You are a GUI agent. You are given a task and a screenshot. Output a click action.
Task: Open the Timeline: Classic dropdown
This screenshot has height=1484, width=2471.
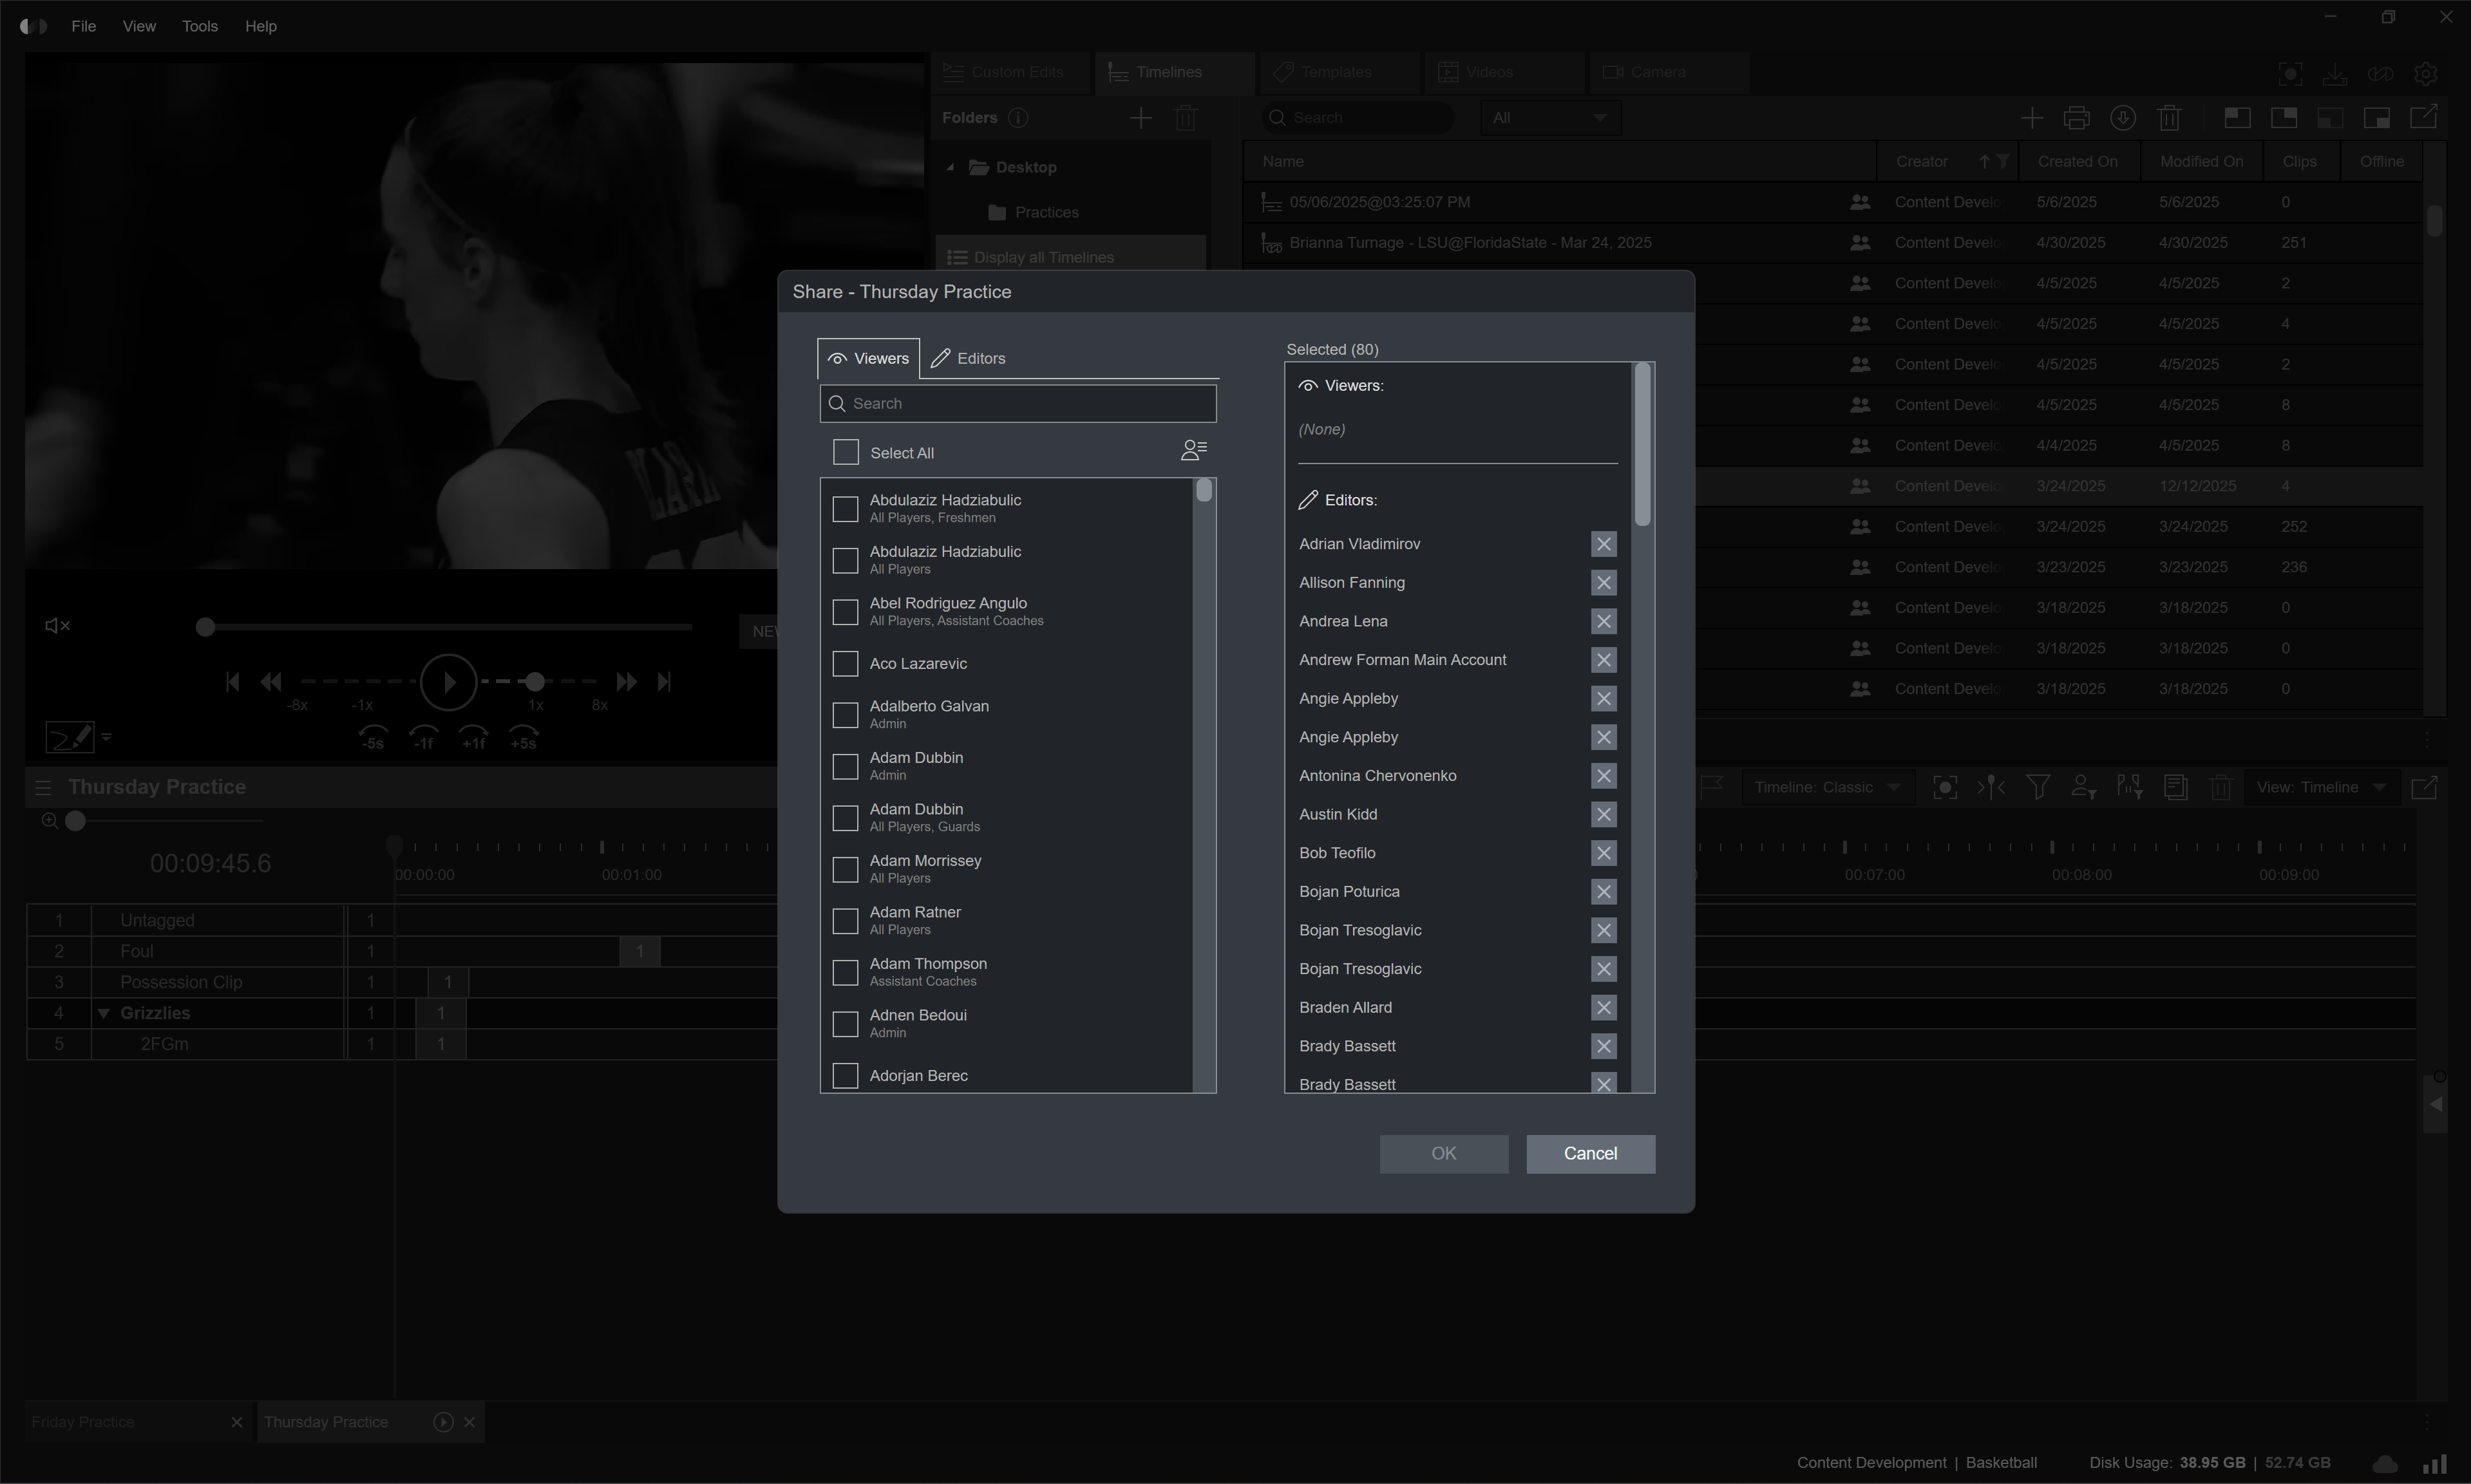click(x=1827, y=787)
